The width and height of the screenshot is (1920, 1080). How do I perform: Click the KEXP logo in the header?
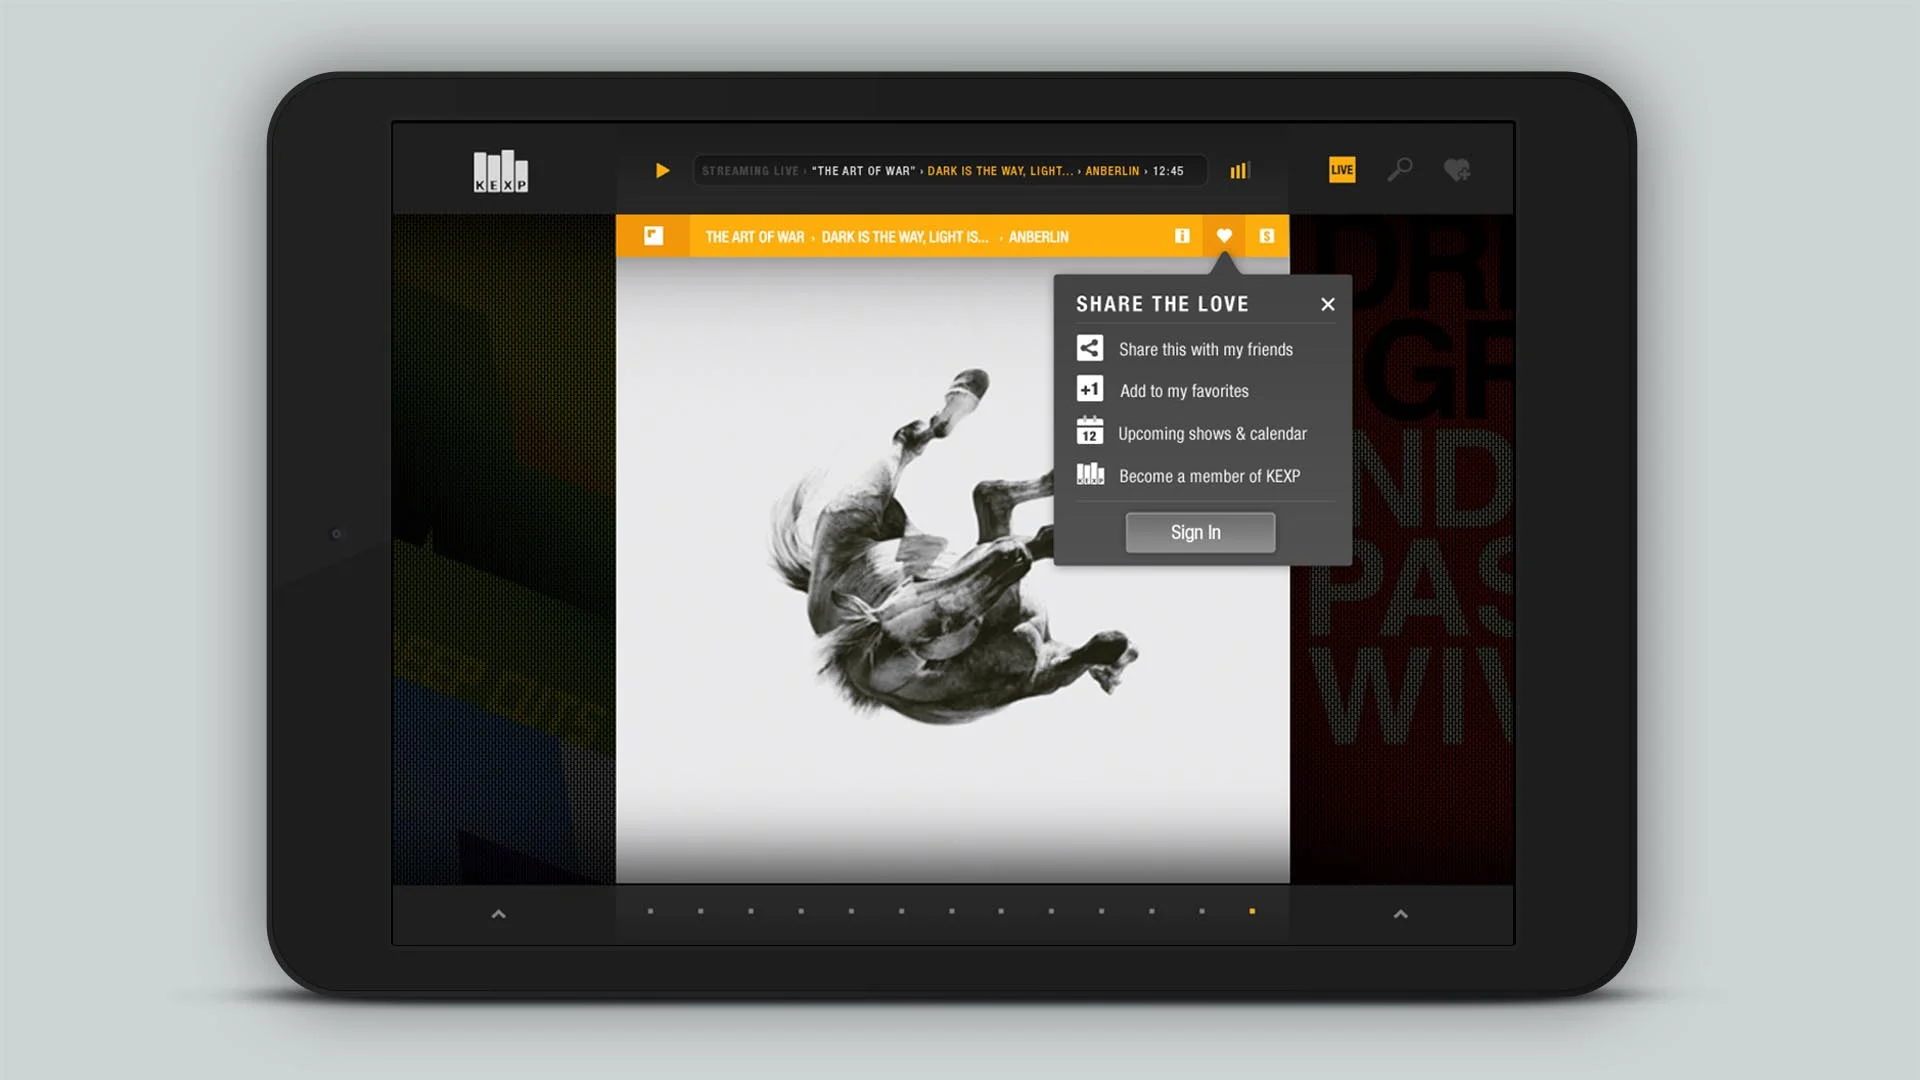(x=500, y=171)
